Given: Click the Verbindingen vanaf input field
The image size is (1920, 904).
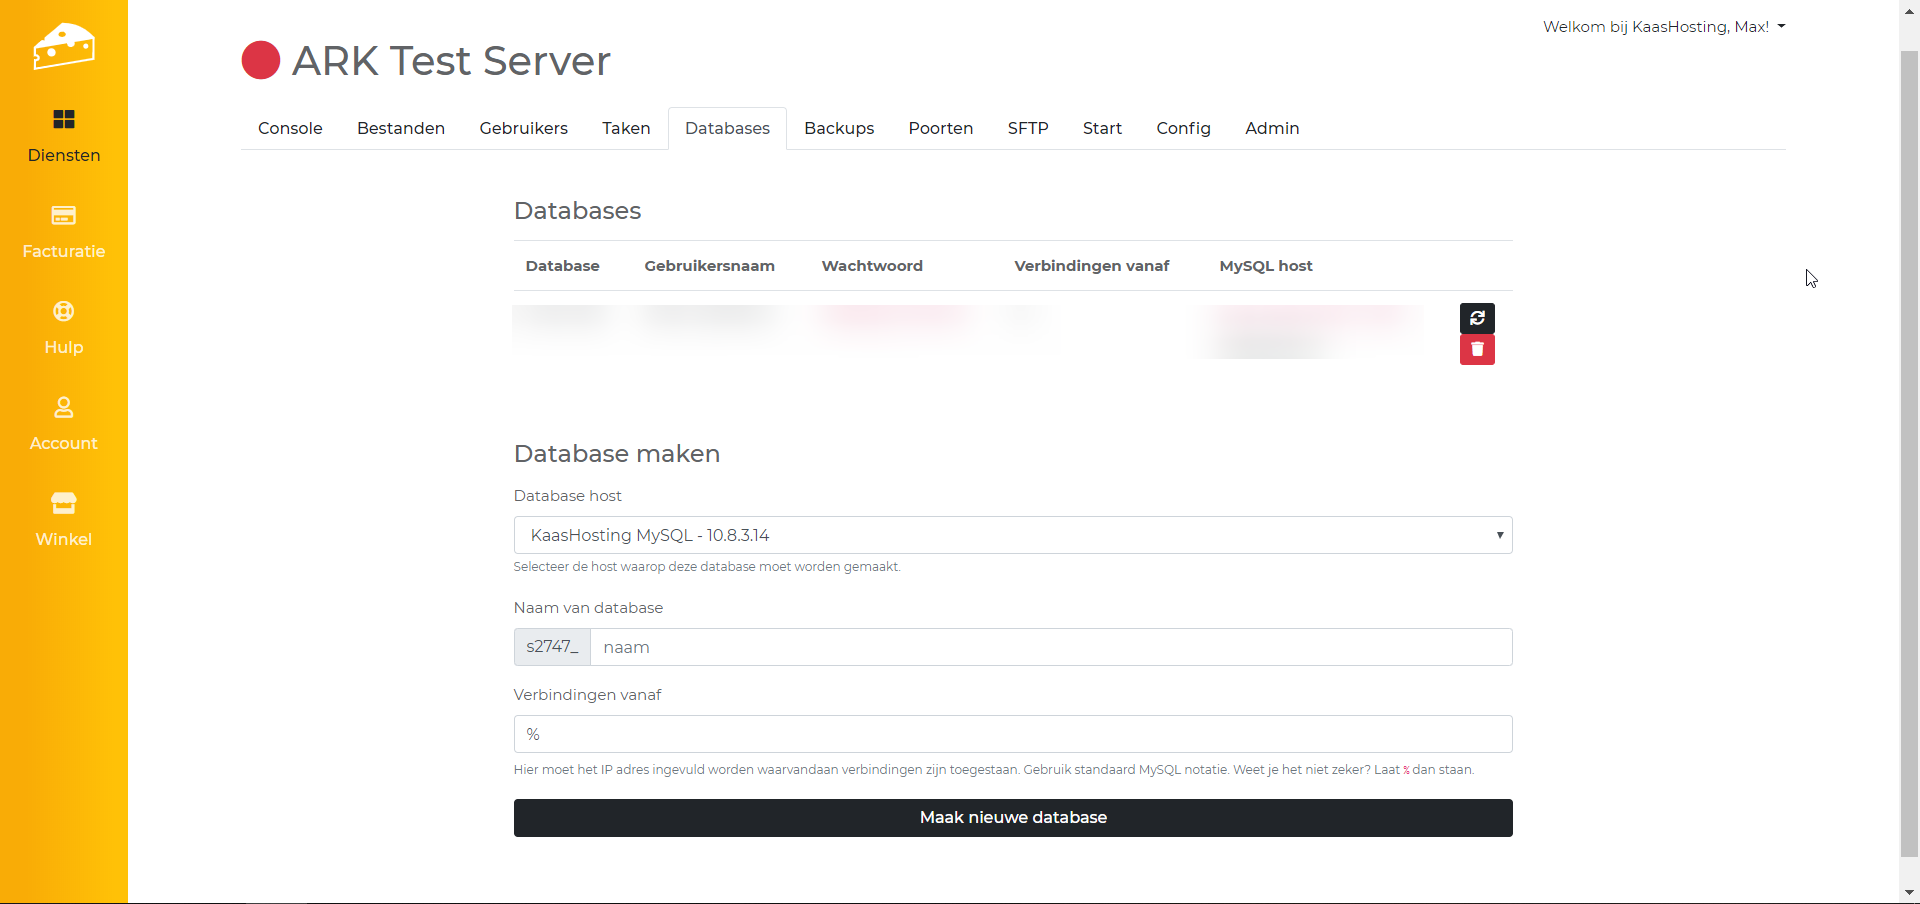Looking at the screenshot, I should pyautogui.click(x=1012, y=734).
